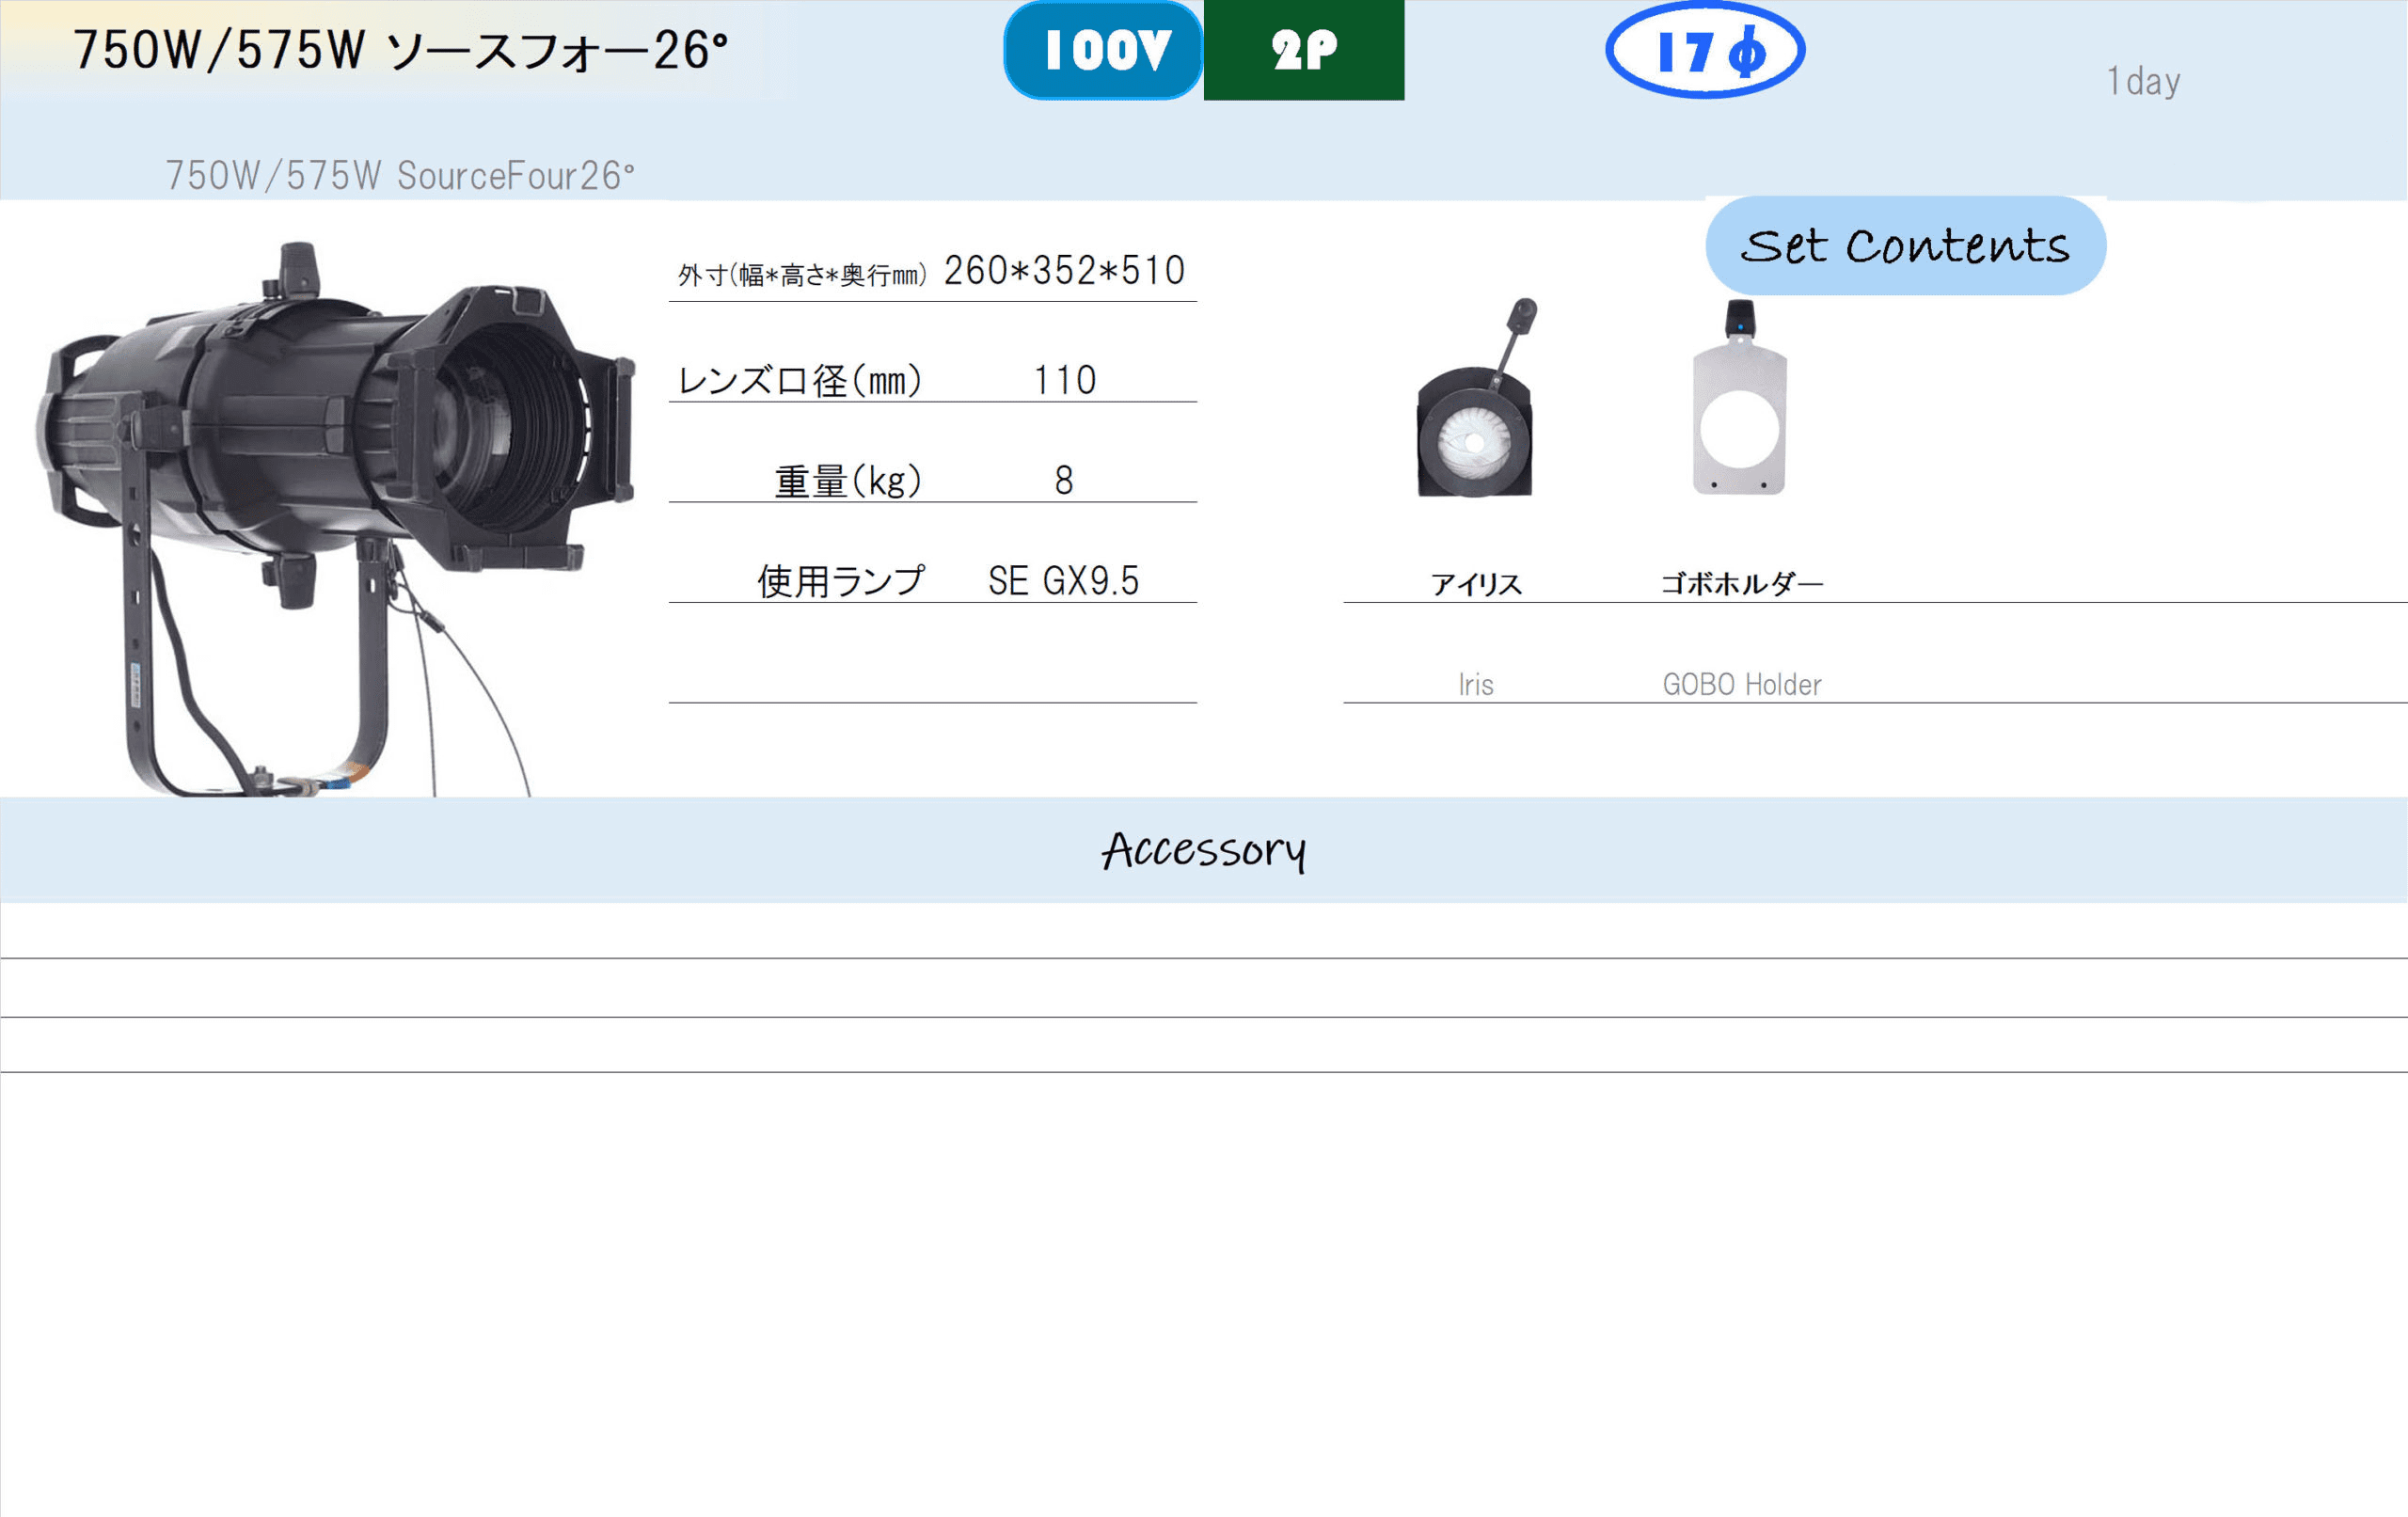Viewport: 2408px width, 1517px height.
Task: Click the 17φ oval spigot badge
Action: click(x=1705, y=50)
